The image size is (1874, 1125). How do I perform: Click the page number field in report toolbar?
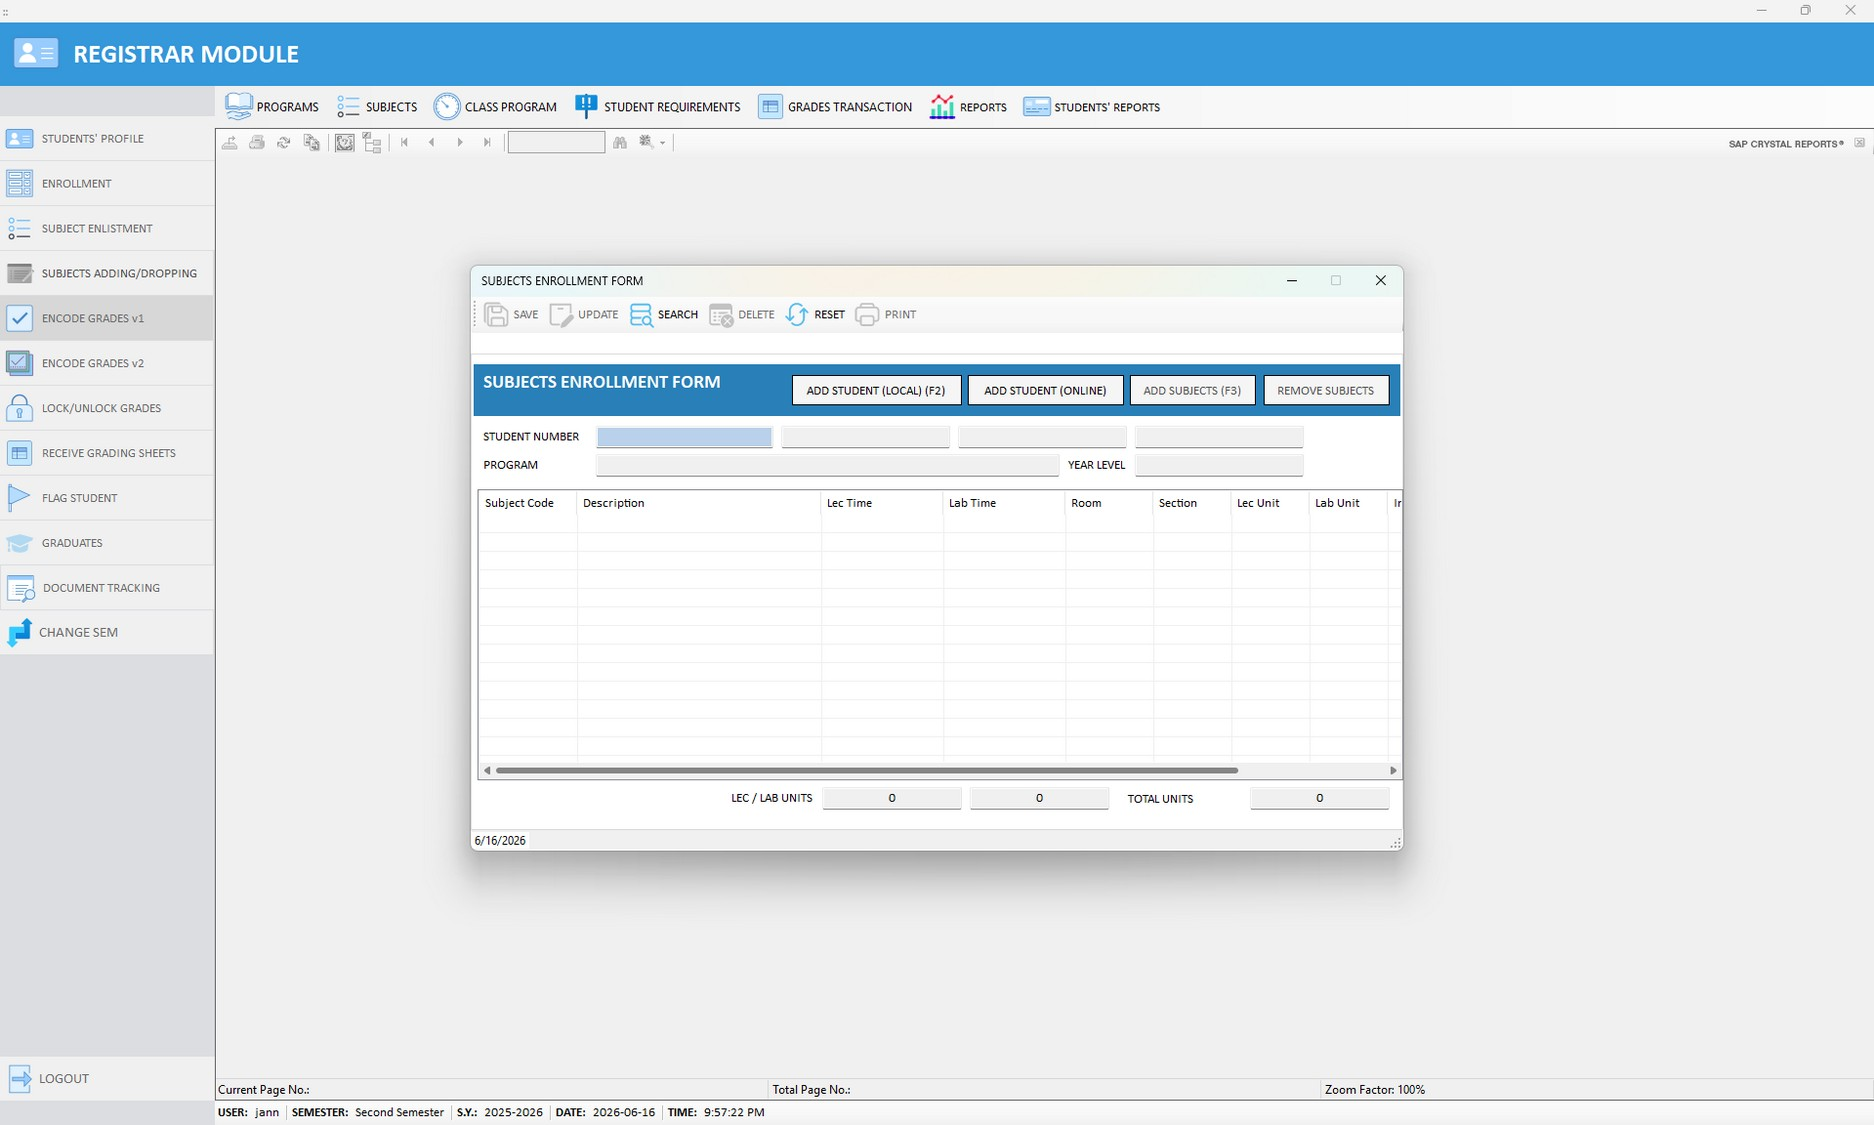tap(556, 142)
